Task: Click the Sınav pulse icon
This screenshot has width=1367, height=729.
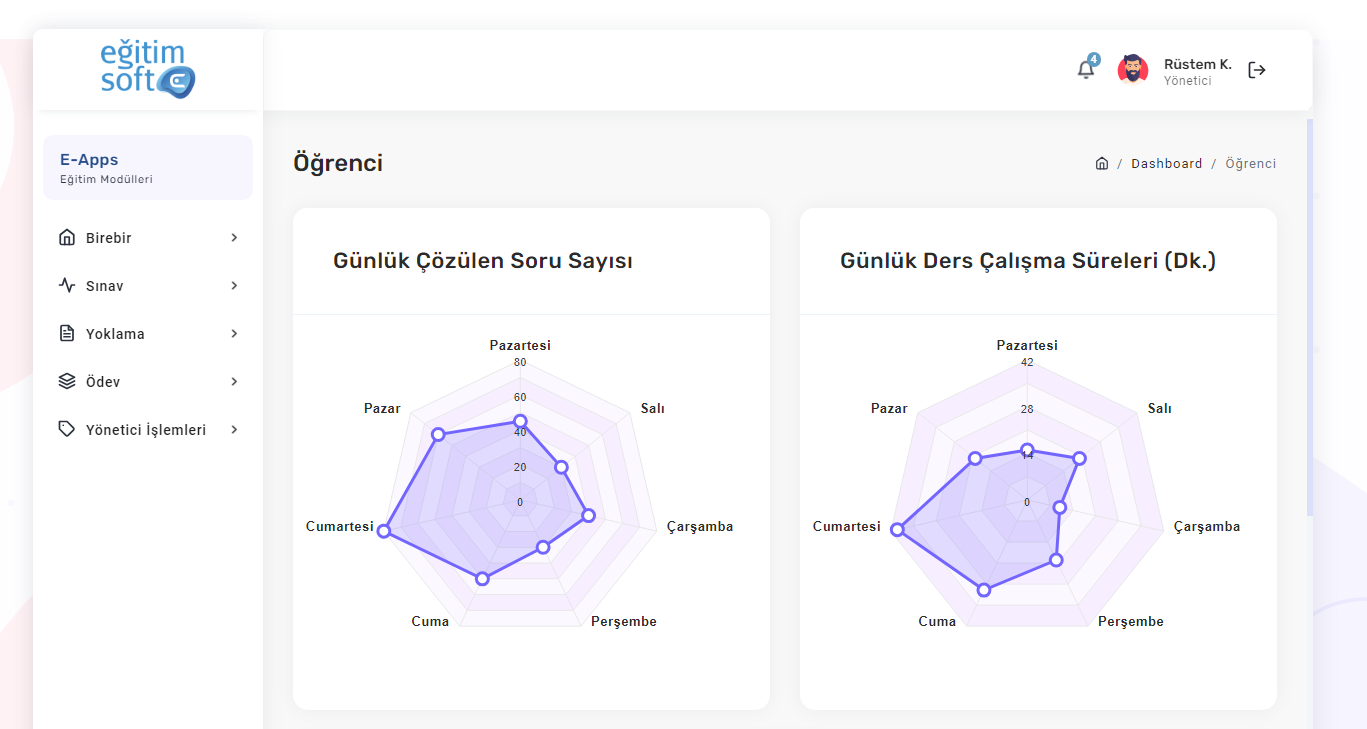Action: click(x=67, y=286)
